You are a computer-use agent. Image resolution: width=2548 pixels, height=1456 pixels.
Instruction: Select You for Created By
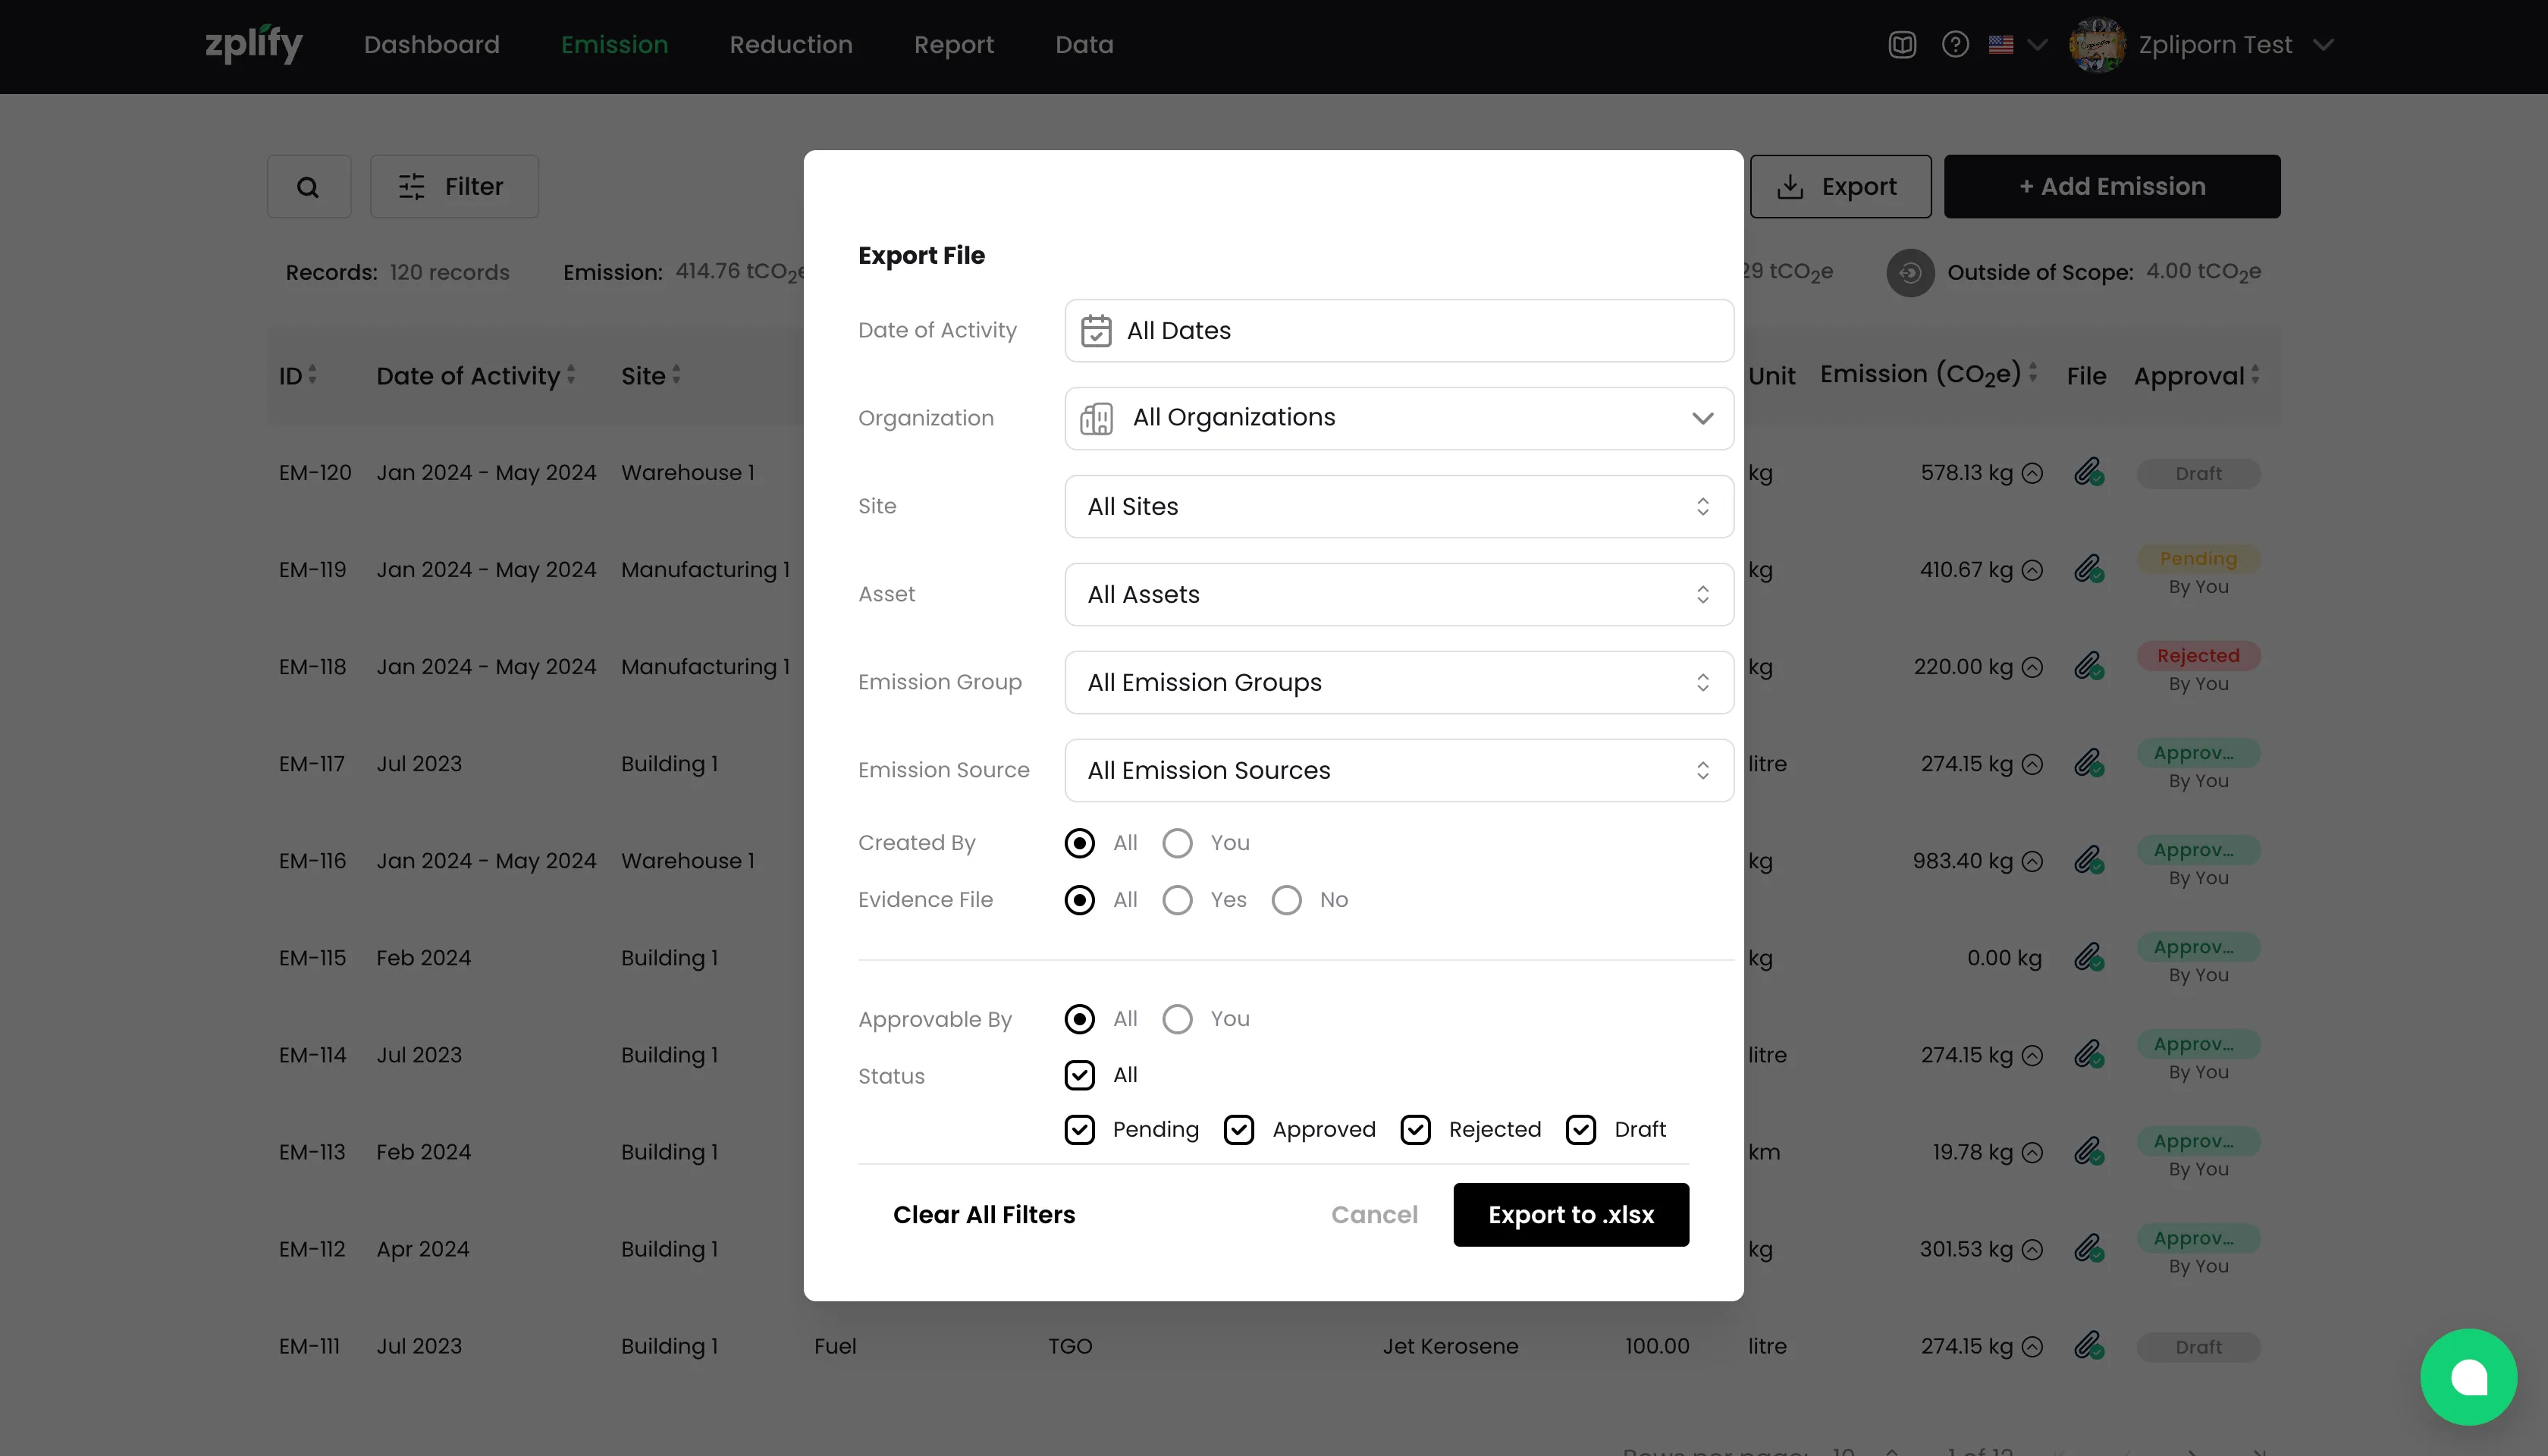(x=1177, y=843)
